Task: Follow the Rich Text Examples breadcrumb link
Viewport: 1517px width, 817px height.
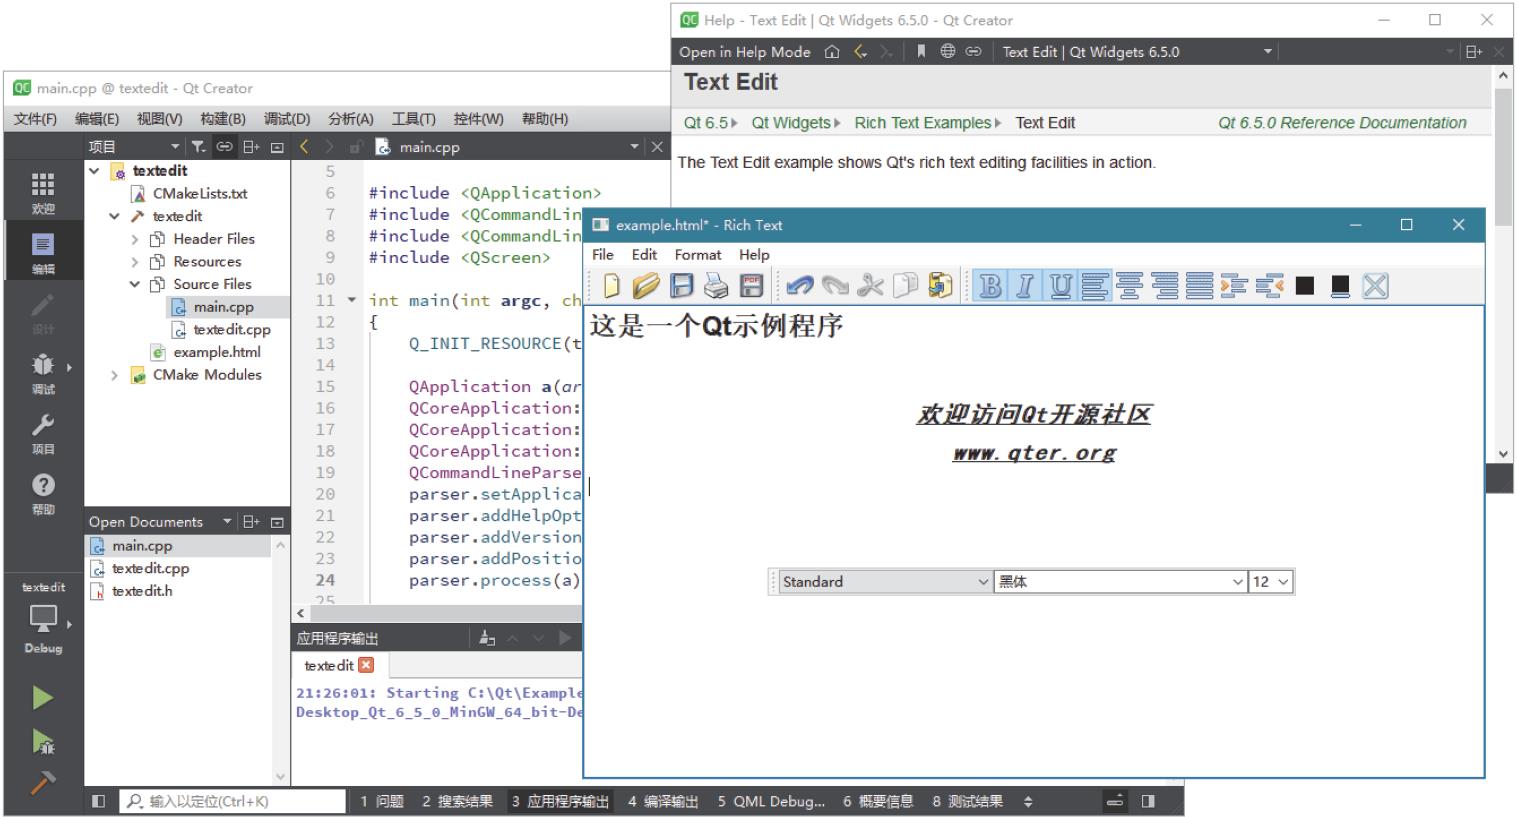Action: (922, 123)
